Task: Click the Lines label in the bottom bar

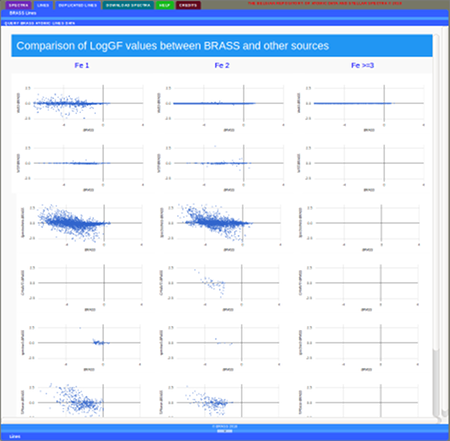Action: (x=15, y=436)
